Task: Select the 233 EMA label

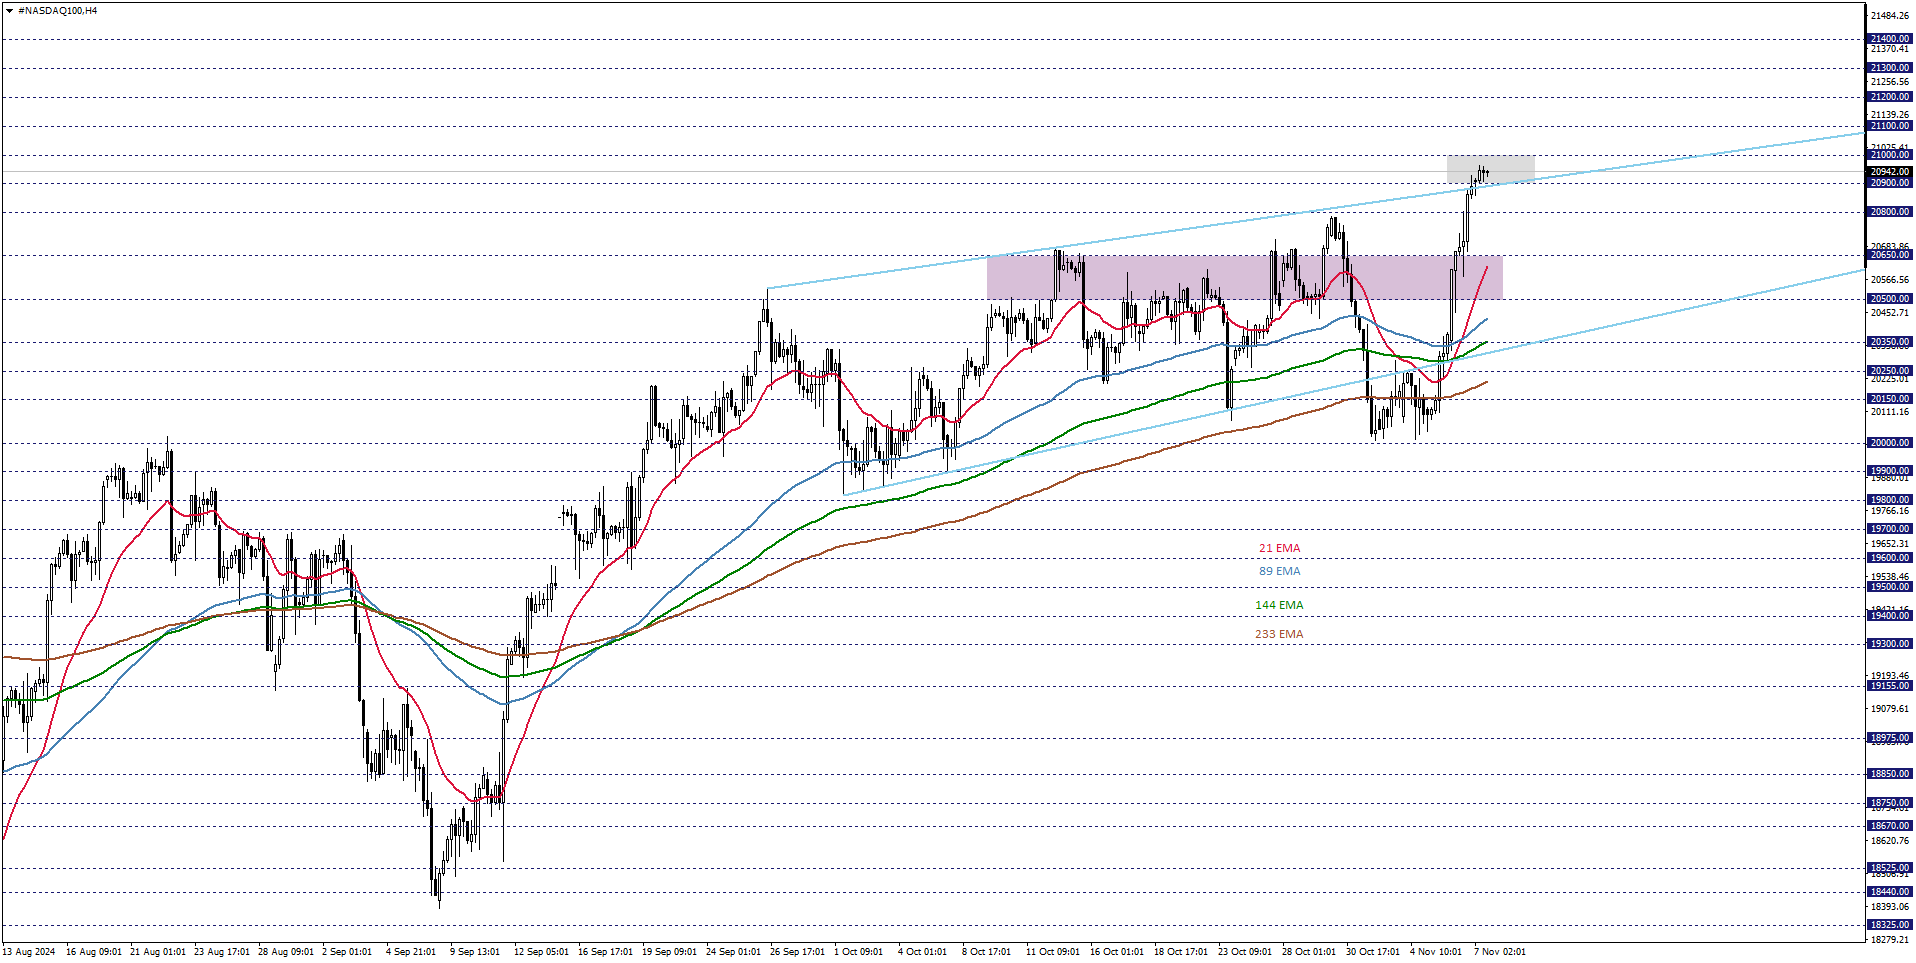Action: pos(1279,634)
